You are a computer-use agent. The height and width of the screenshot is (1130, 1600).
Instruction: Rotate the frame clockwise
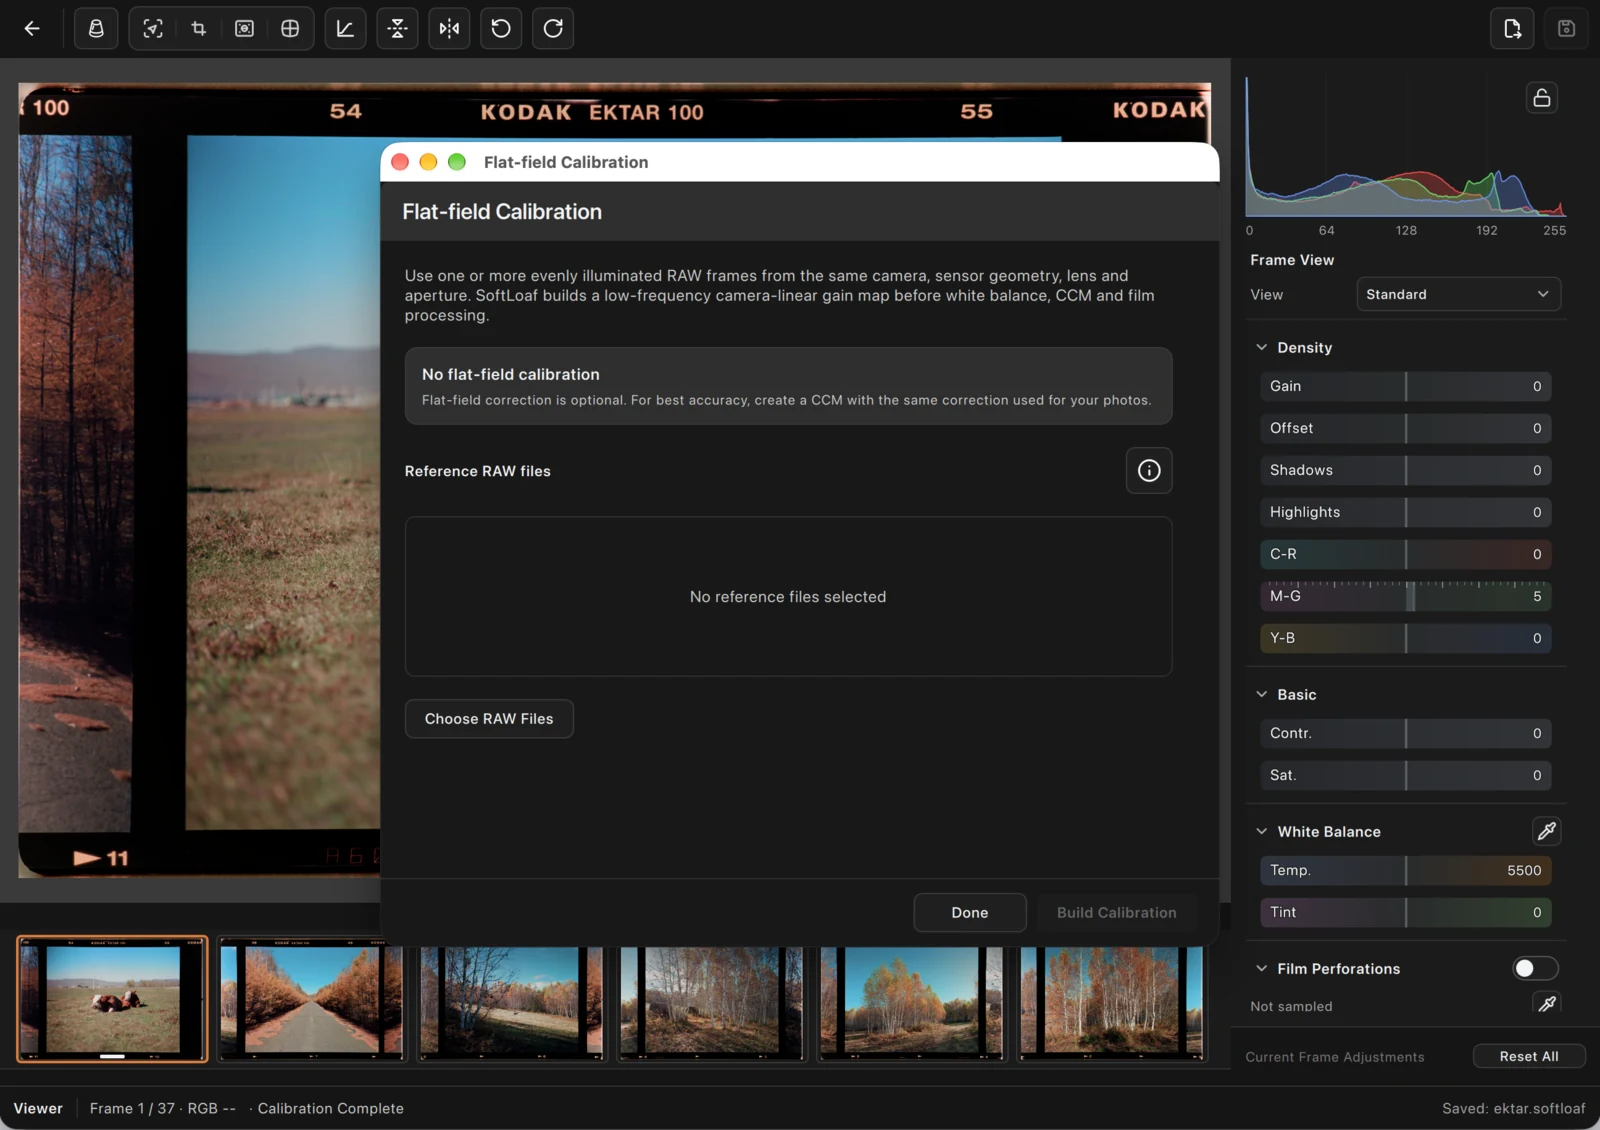tap(553, 29)
